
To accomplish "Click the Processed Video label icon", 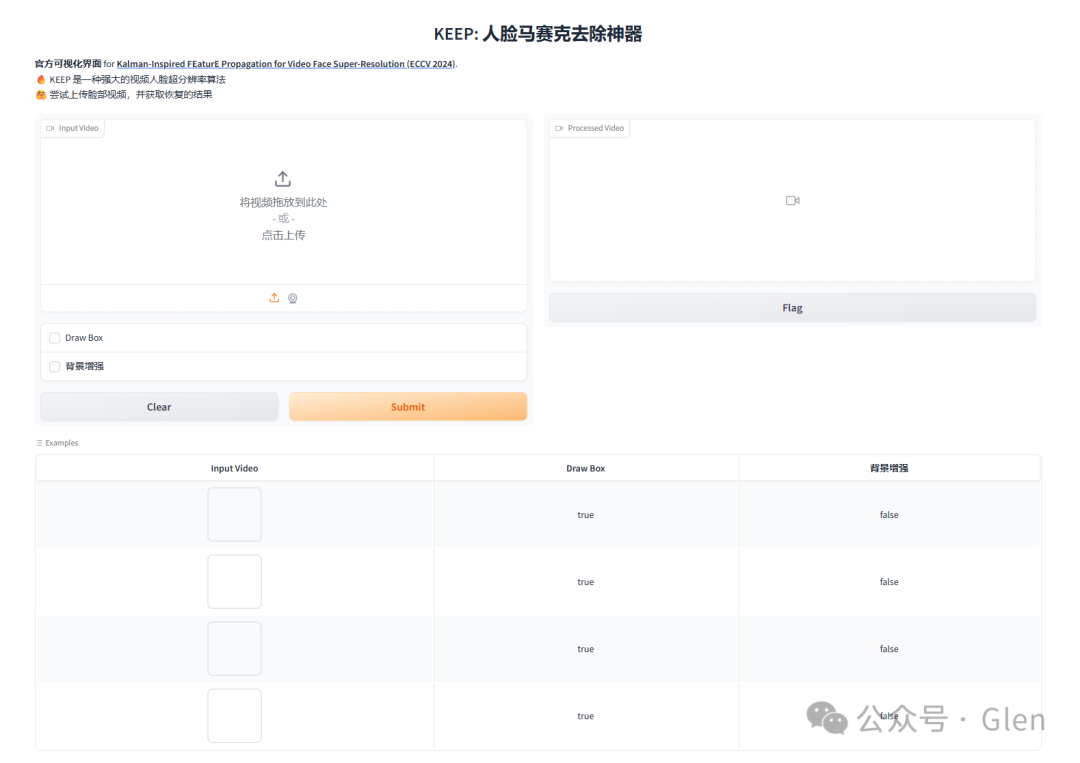I will tap(559, 128).
